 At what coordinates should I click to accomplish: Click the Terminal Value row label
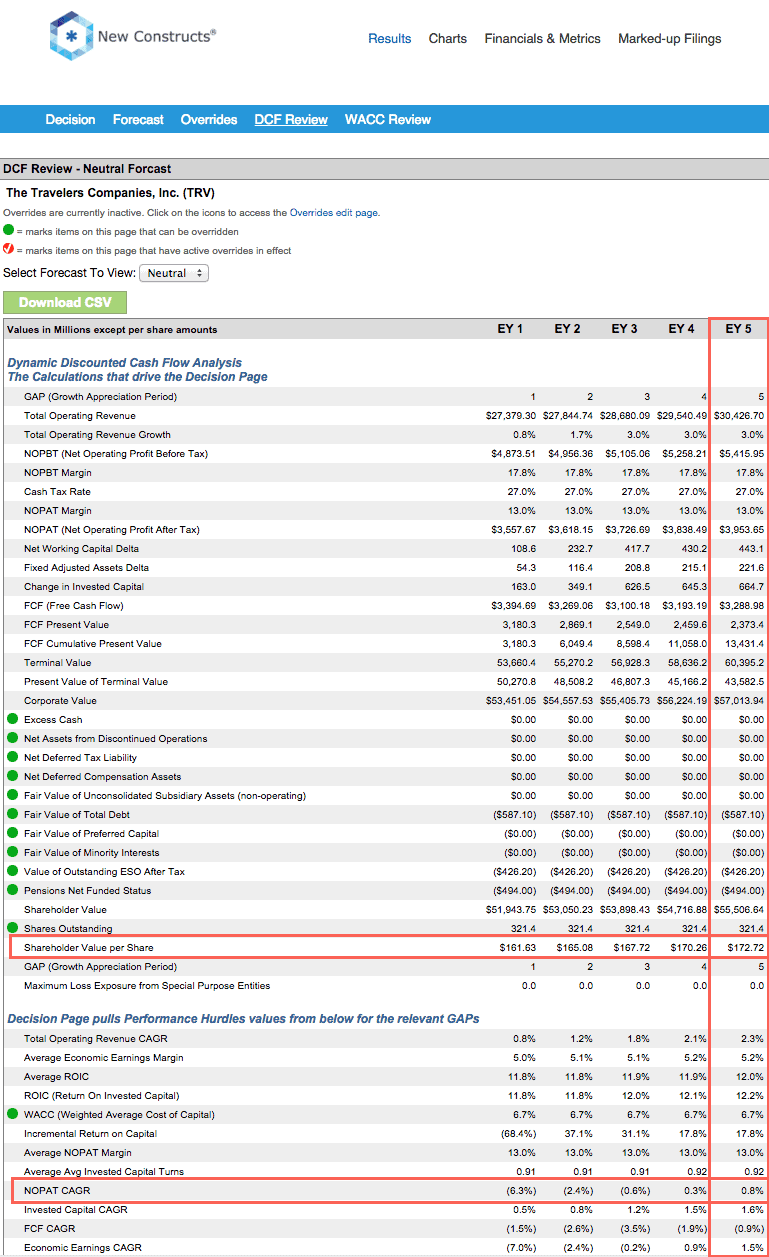[x=57, y=662]
